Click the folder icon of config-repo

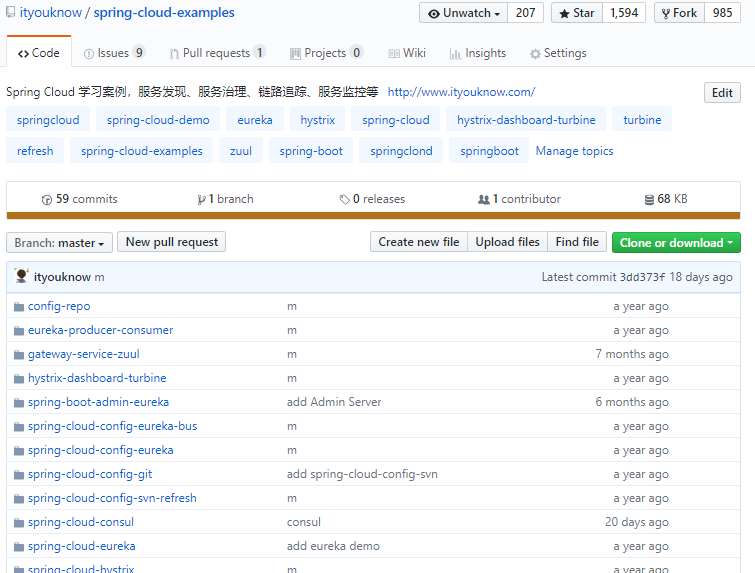click(19, 307)
